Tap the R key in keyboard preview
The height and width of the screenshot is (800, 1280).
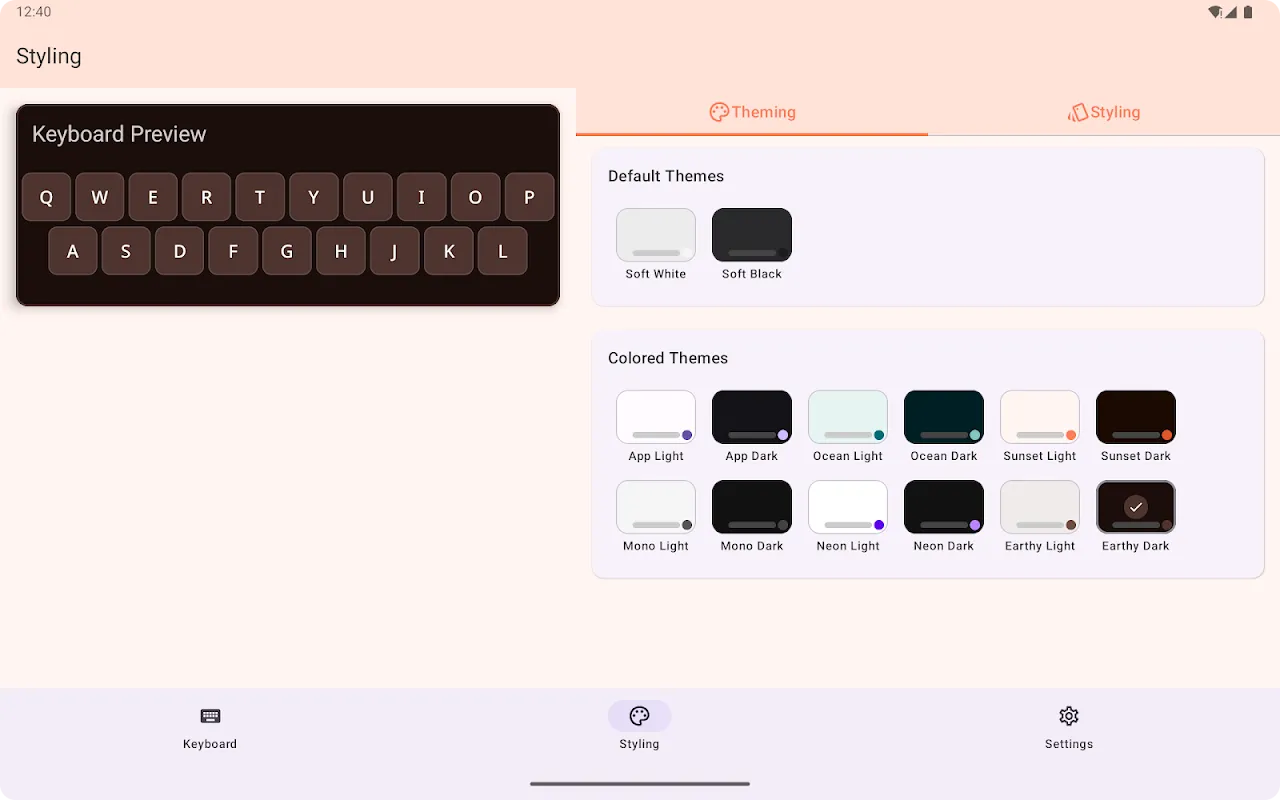coord(207,197)
